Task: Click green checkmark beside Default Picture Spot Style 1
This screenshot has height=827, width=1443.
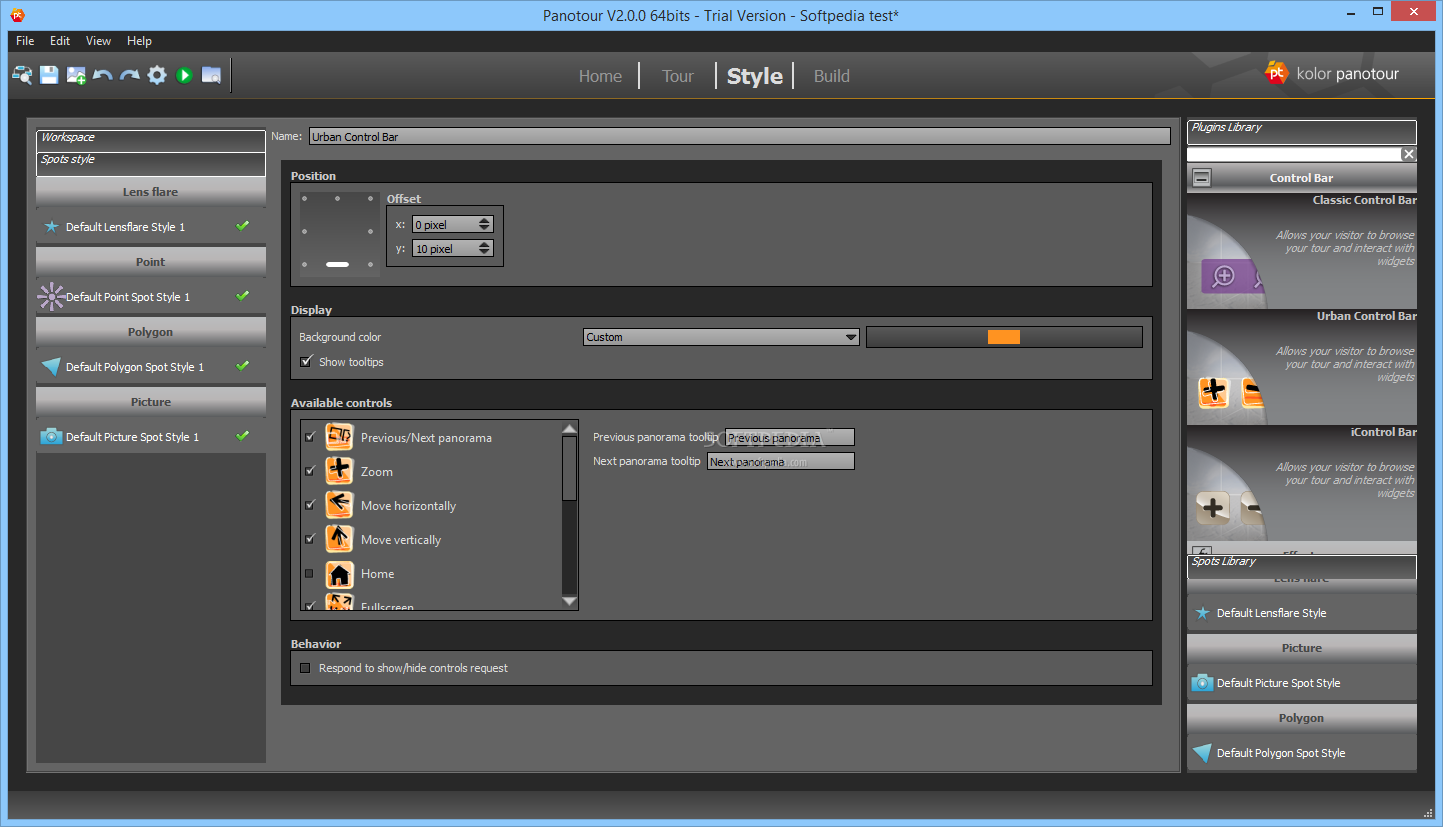Action: [x=242, y=436]
